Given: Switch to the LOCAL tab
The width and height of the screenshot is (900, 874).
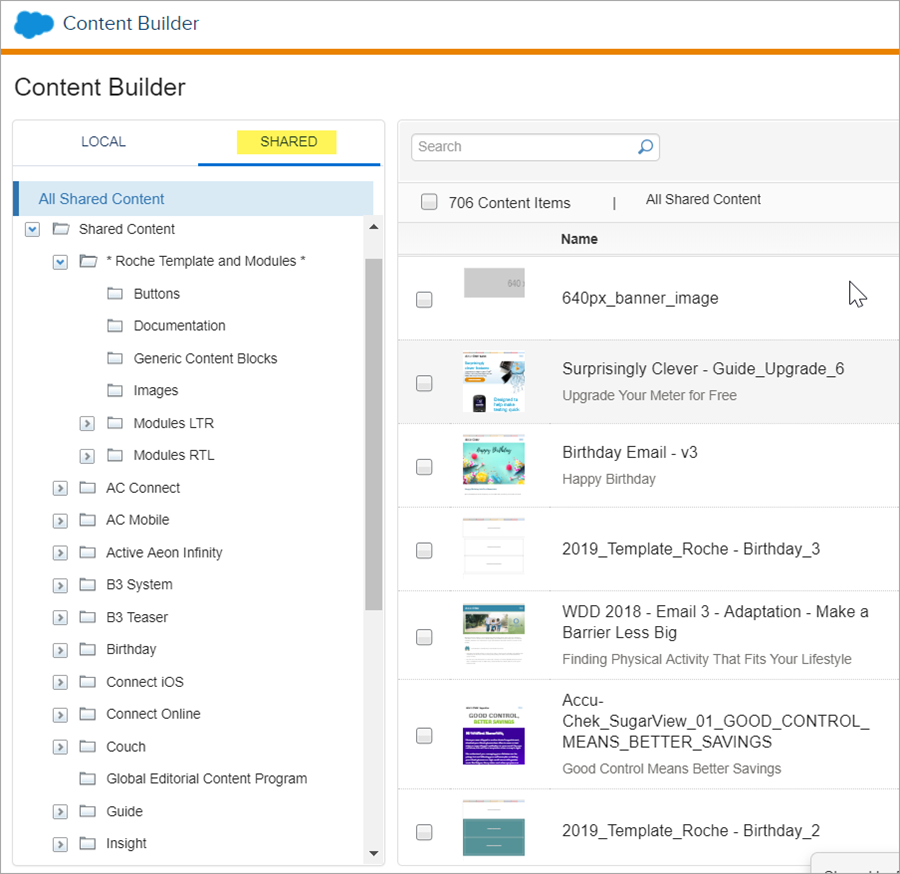Looking at the screenshot, I should pos(103,142).
